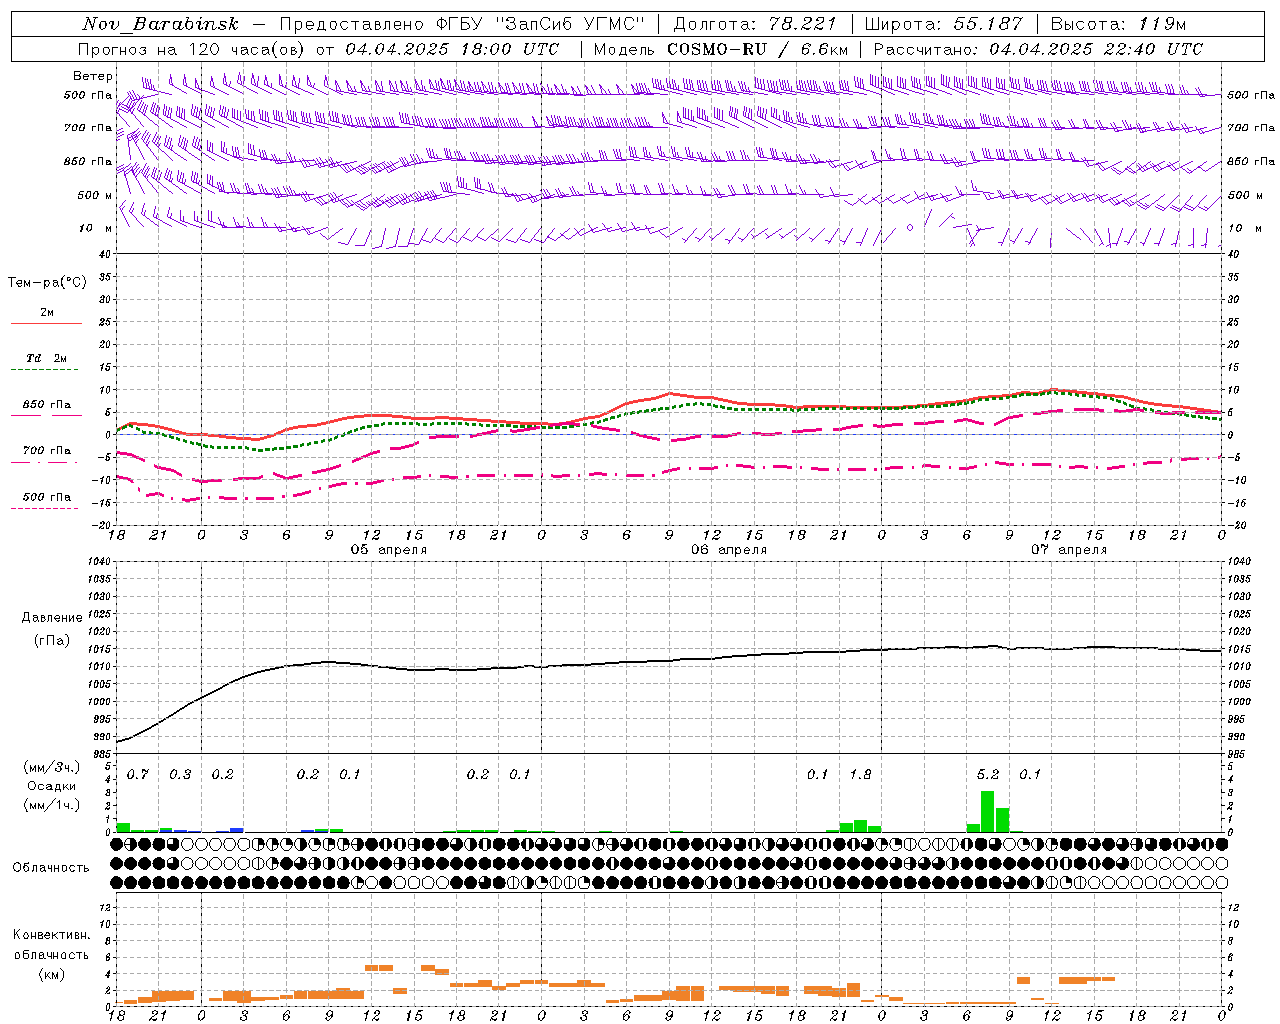Screen dimensions: 1280x1024
Task: Click the tallest green precipitation bar
Action: tap(987, 811)
